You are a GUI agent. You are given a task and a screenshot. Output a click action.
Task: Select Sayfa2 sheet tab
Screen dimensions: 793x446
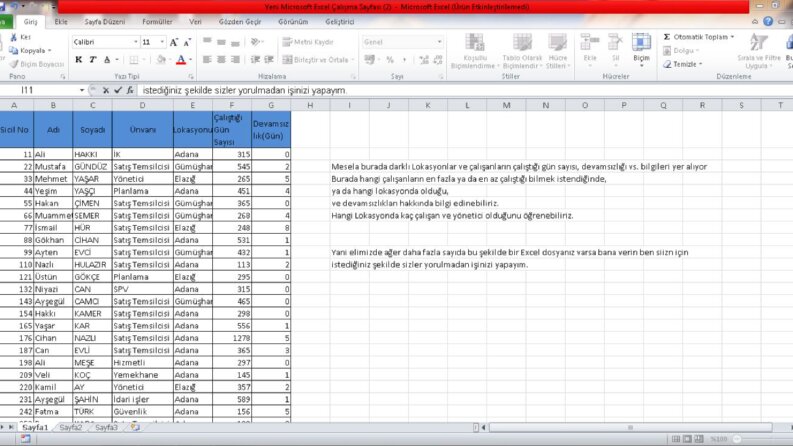point(70,427)
